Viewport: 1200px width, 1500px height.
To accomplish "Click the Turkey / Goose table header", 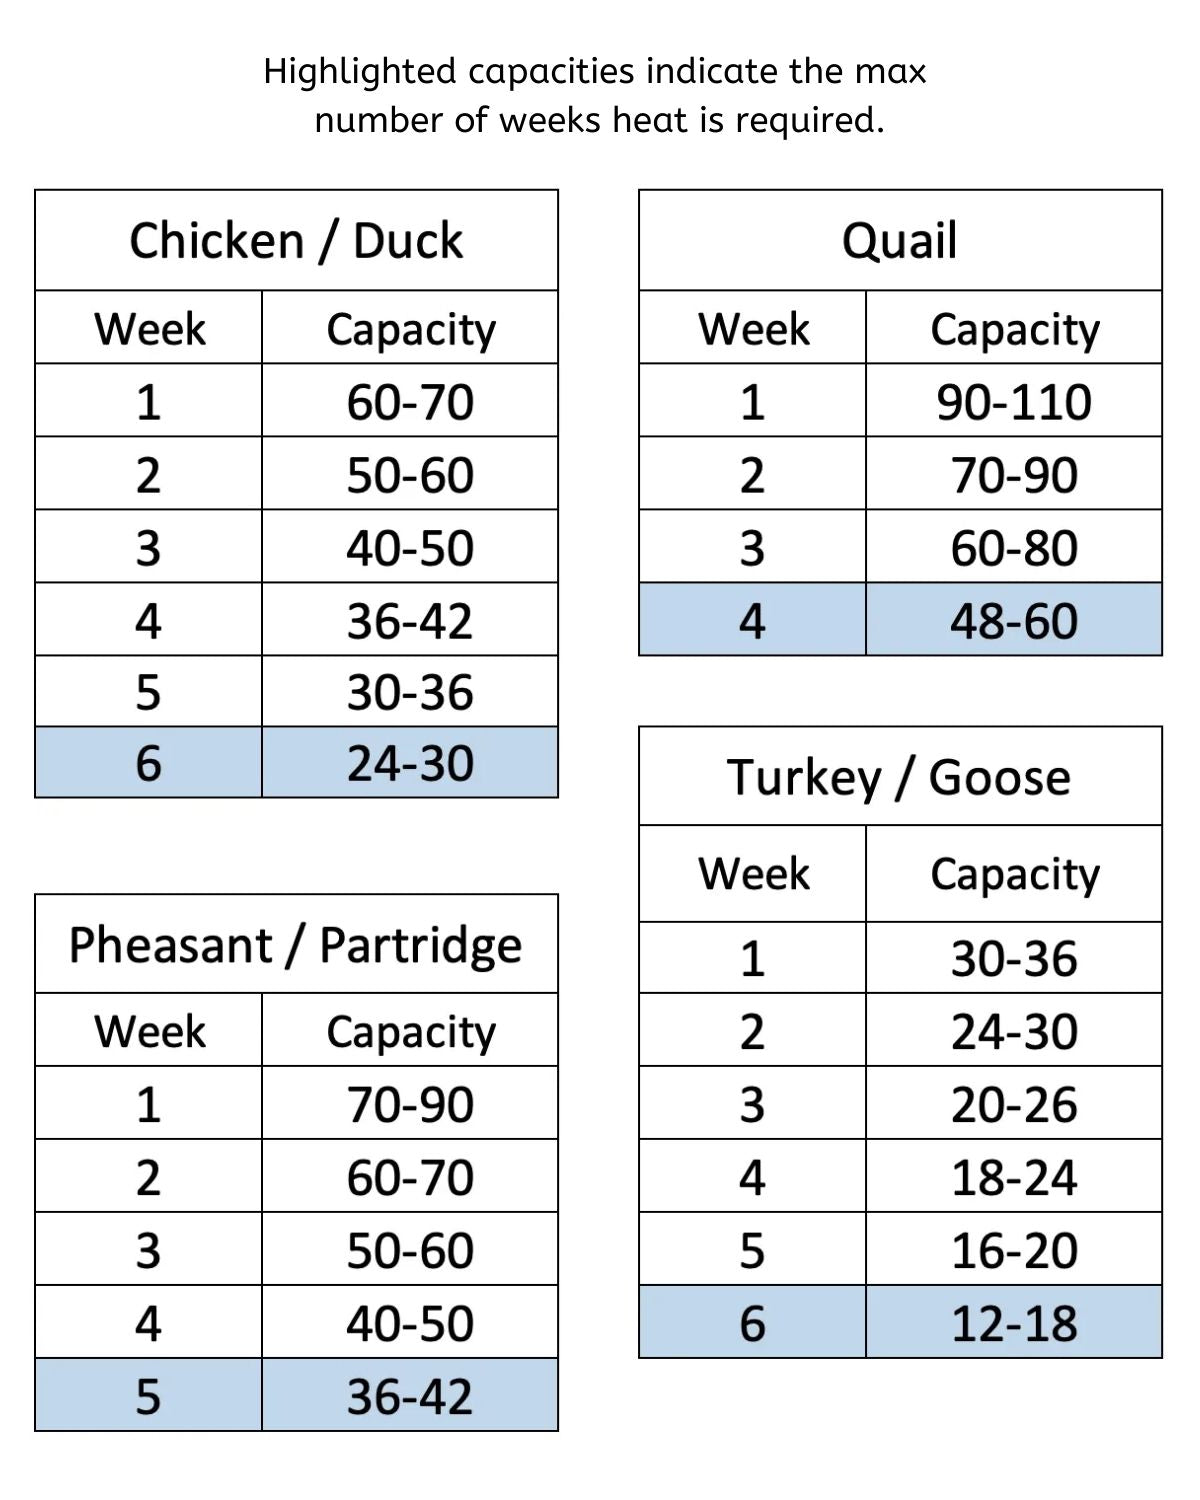I will 899,777.
